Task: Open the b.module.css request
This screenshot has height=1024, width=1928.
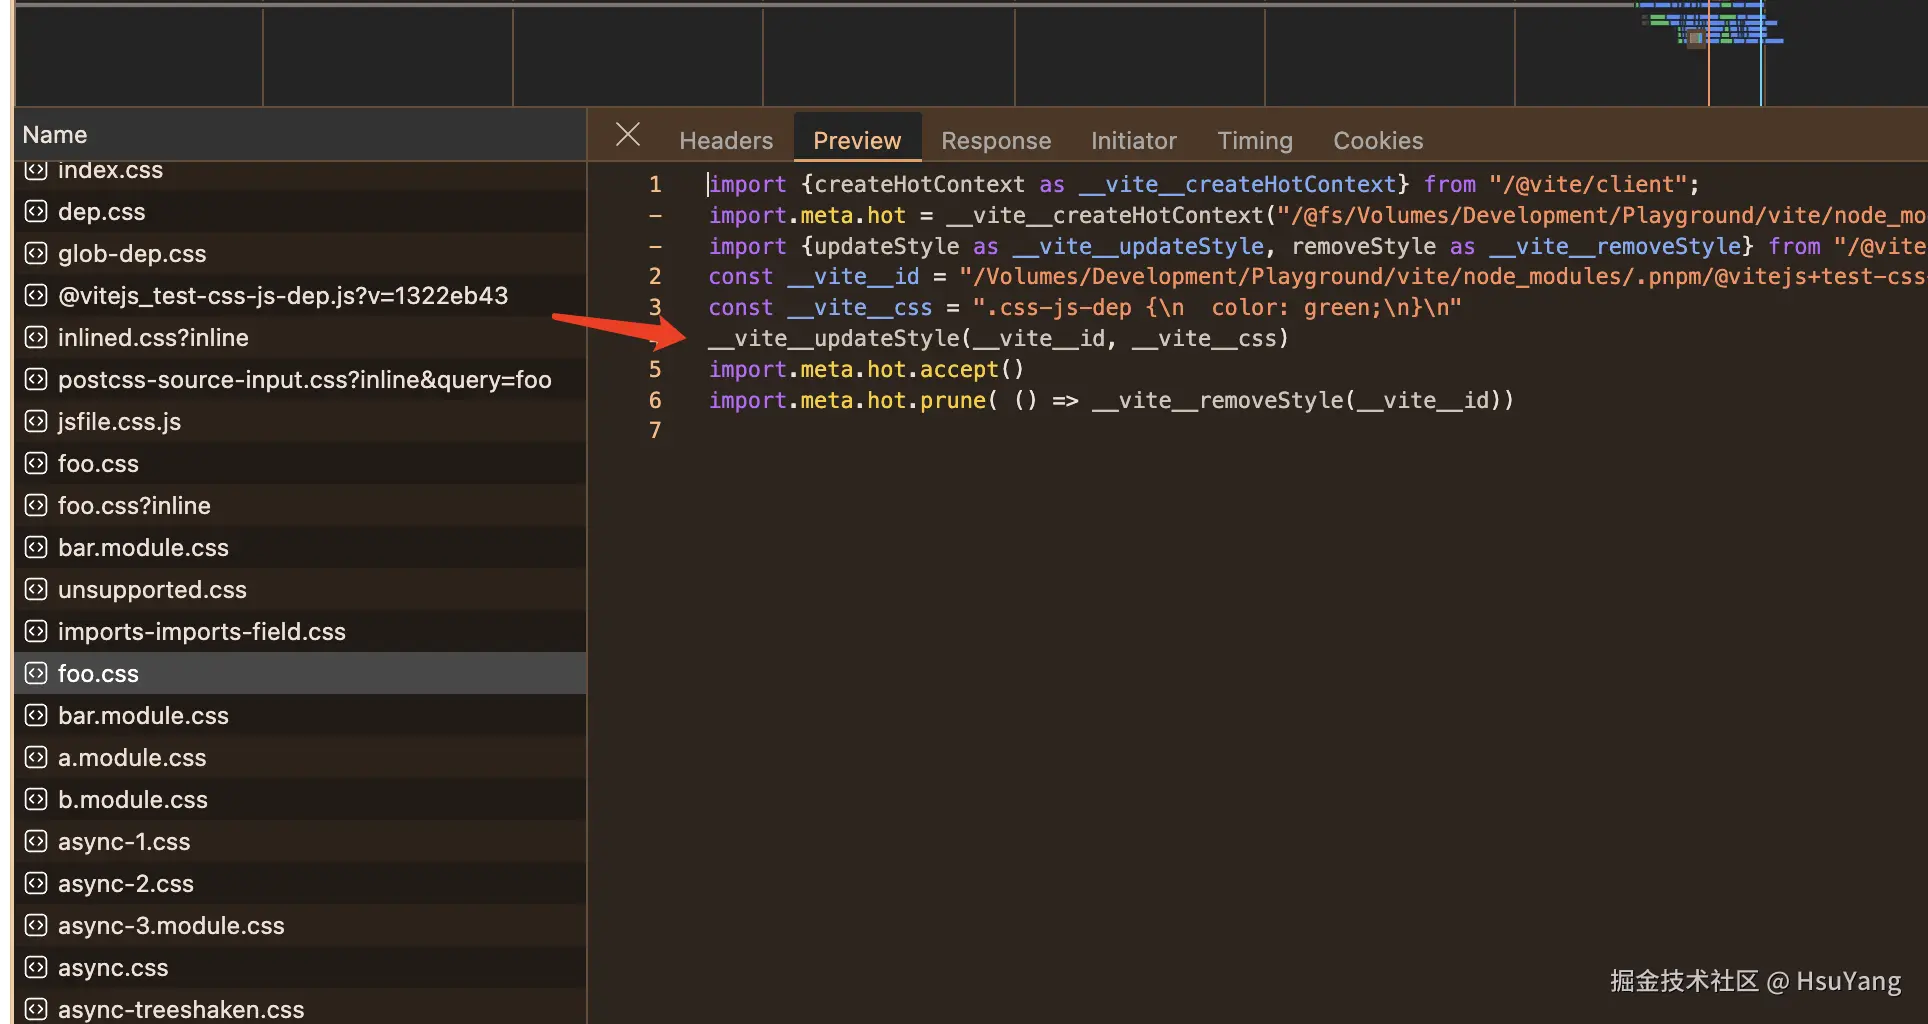Action: [300, 800]
